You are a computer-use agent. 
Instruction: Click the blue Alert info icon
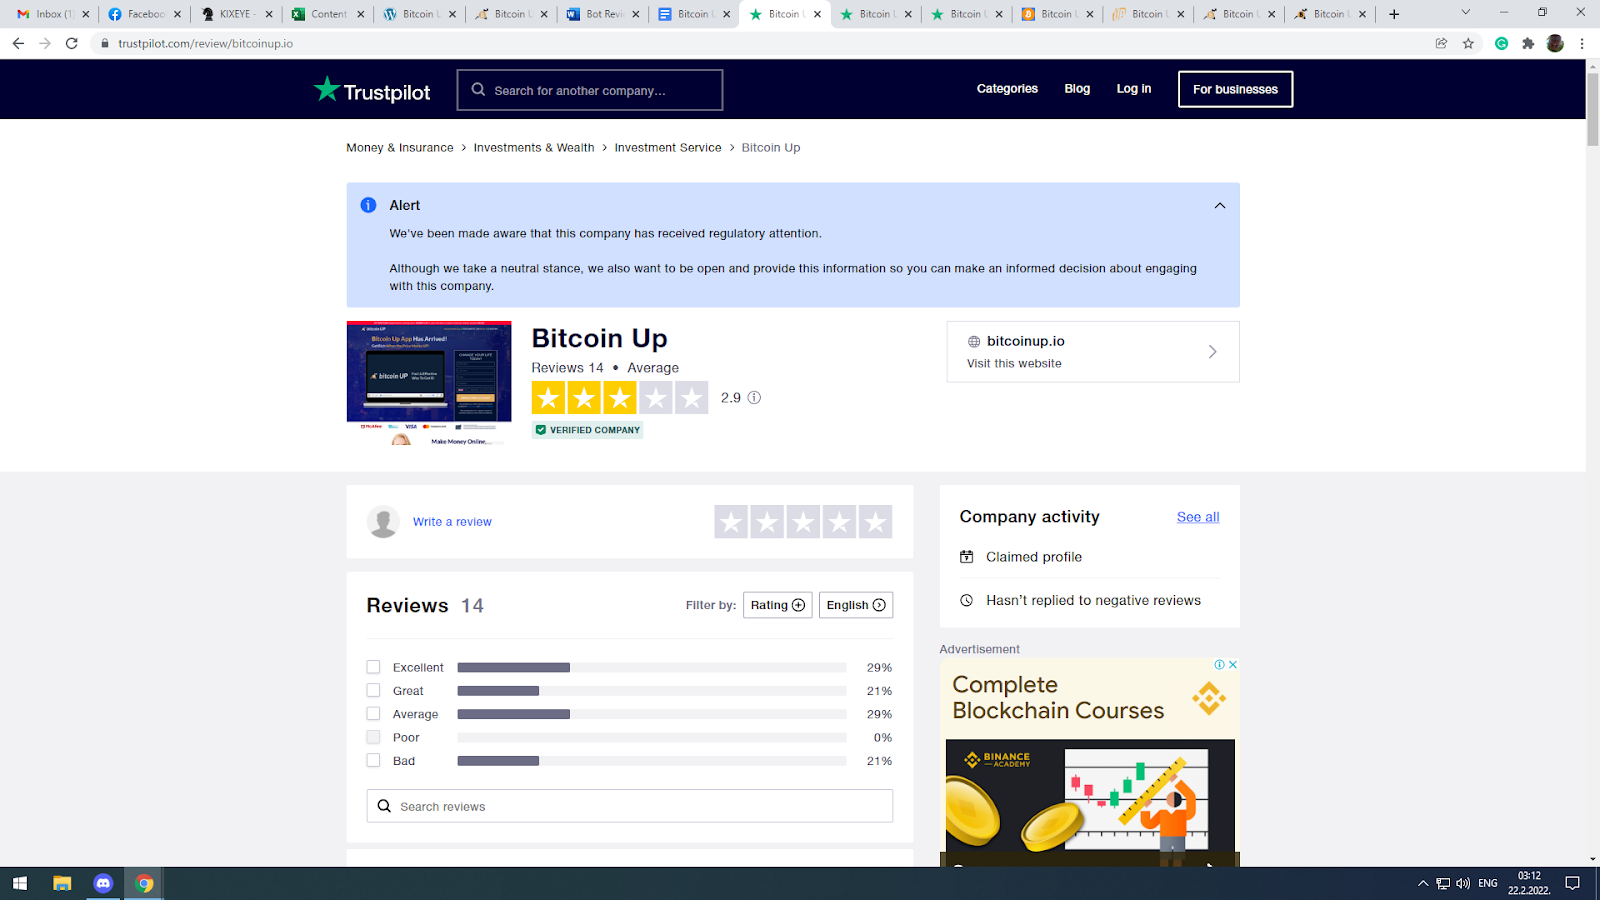coord(368,205)
